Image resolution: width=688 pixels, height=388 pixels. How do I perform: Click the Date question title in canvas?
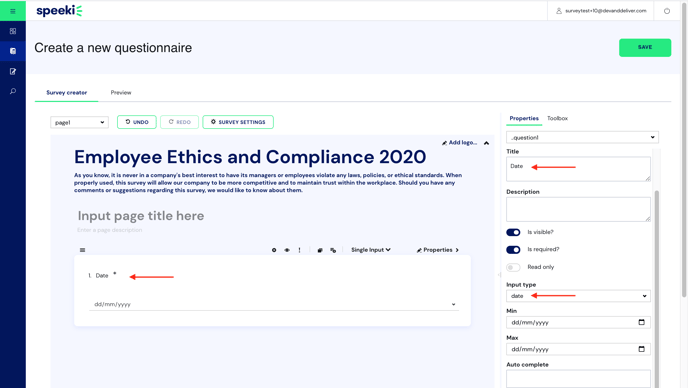(x=102, y=276)
